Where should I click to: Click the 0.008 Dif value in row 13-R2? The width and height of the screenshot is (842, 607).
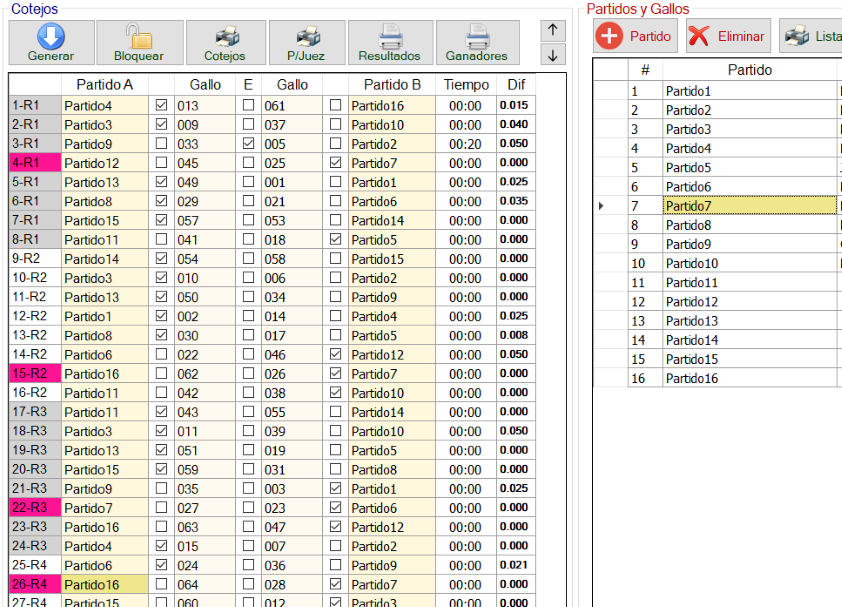pyautogui.click(x=516, y=335)
